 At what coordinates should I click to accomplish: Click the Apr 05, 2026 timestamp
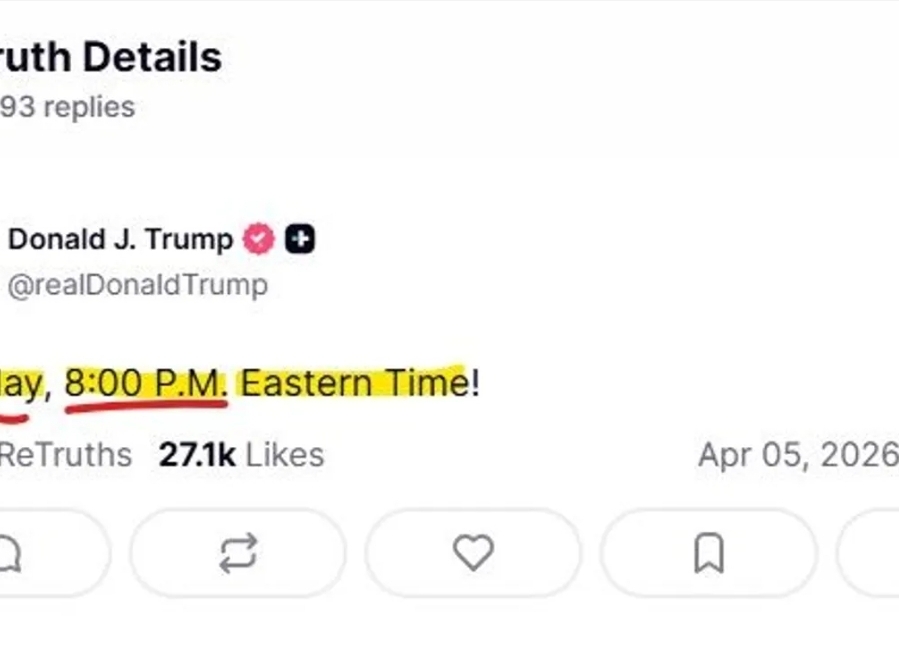tap(797, 455)
